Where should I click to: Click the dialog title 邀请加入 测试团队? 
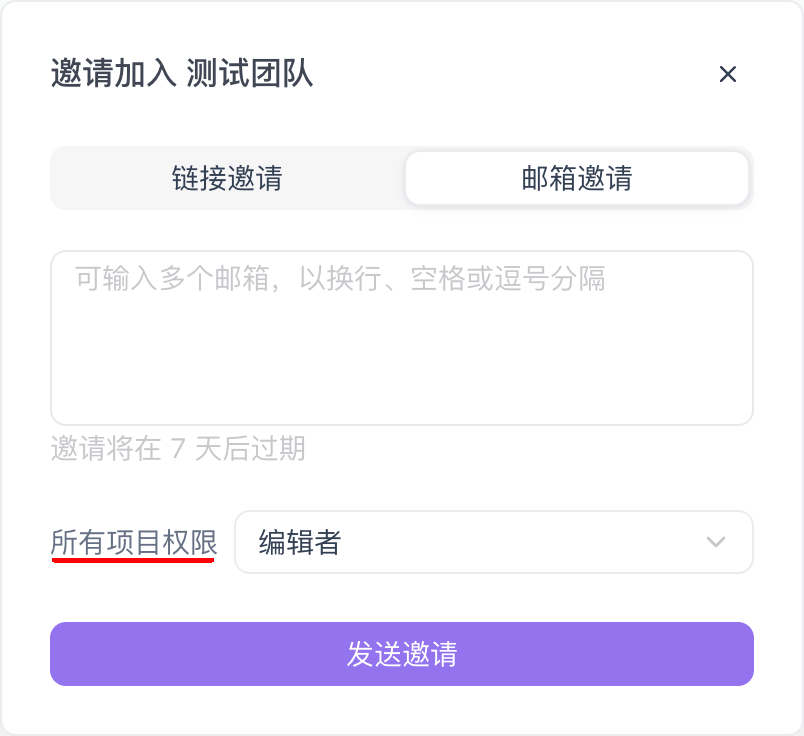pyautogui.click(x=181, y=74)
